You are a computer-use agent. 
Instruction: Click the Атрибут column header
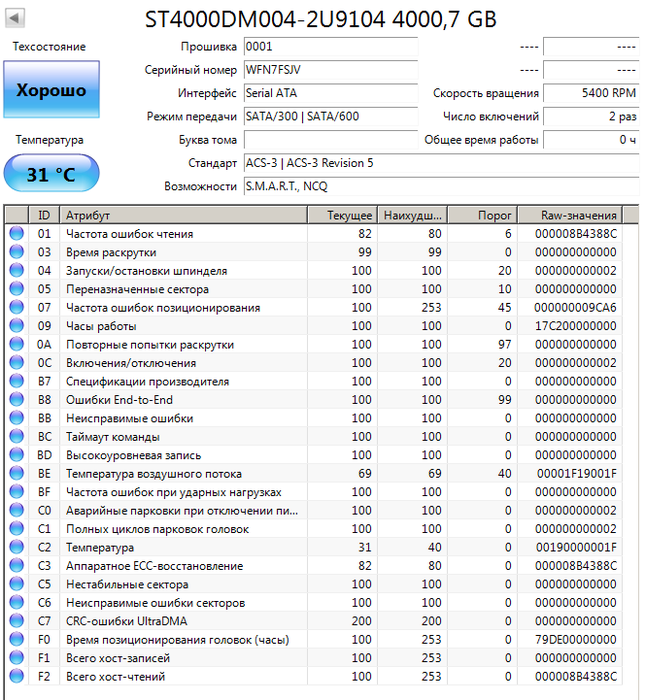[183, 215]
